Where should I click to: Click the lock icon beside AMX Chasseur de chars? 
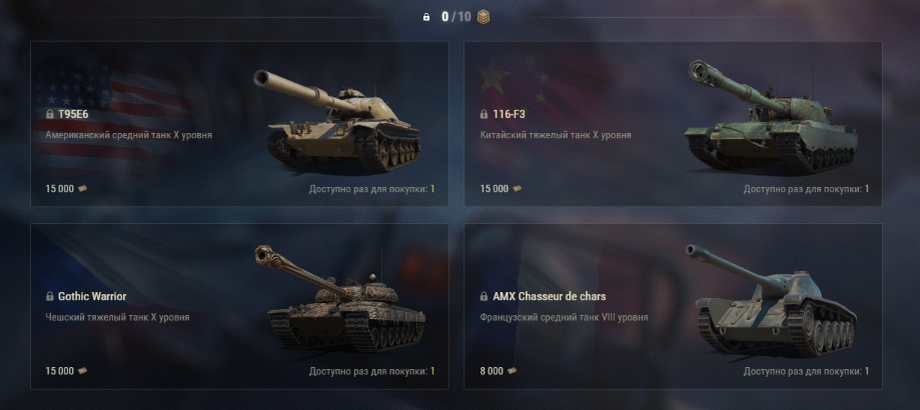coord(484,296)
